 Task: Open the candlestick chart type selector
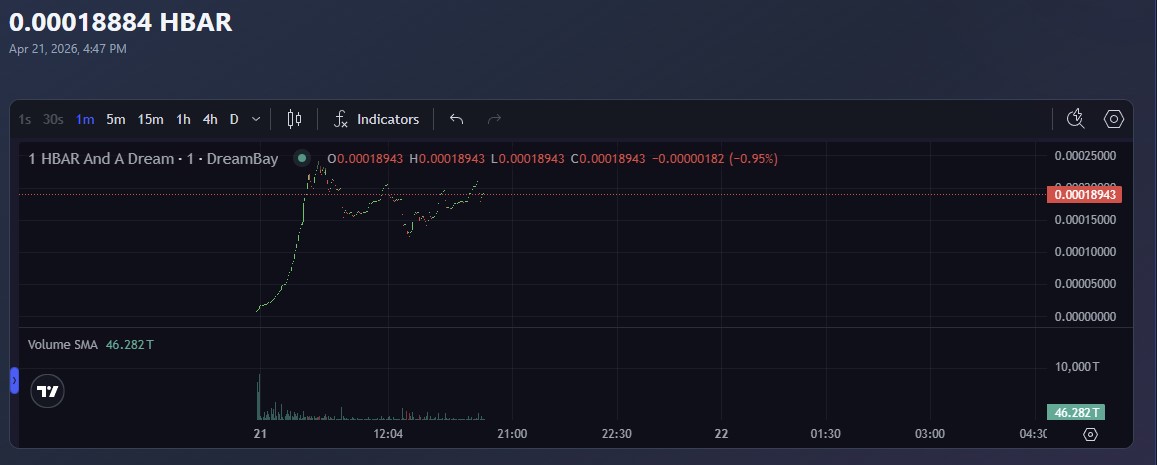[x=294, y=119]
